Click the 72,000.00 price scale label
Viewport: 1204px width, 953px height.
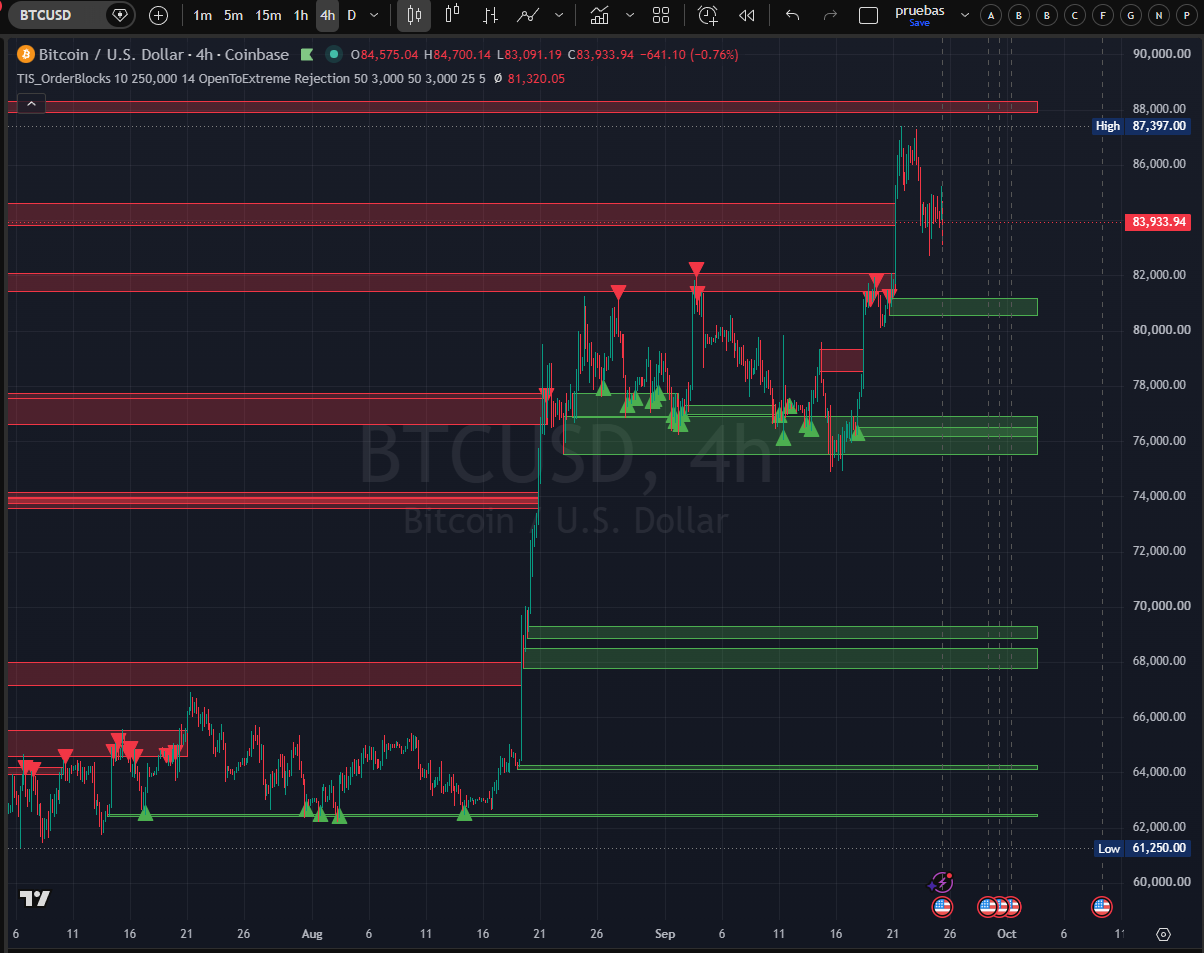1161,551
